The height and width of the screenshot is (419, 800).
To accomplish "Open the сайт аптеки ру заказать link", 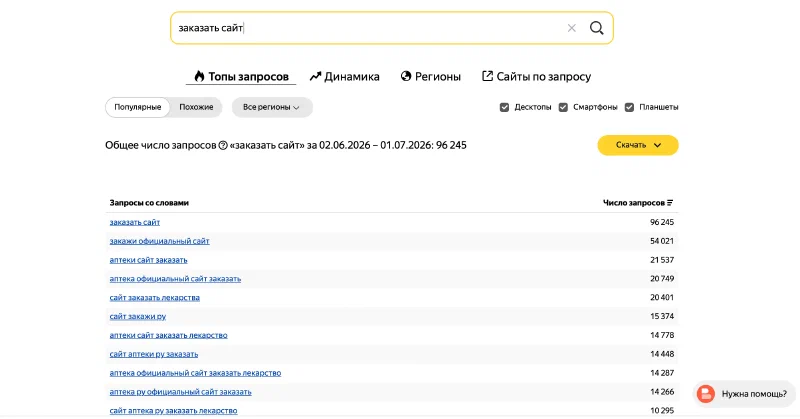I will [154, 354].
